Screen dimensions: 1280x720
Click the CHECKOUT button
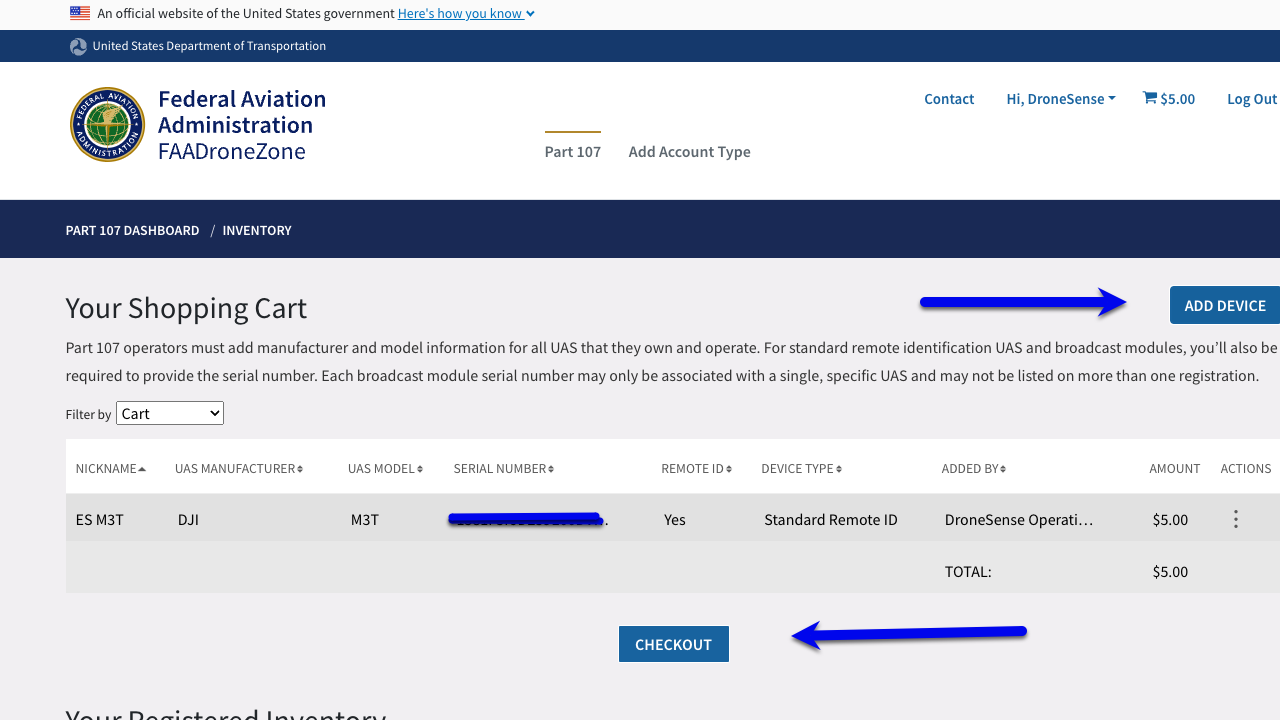pos(673,643)
